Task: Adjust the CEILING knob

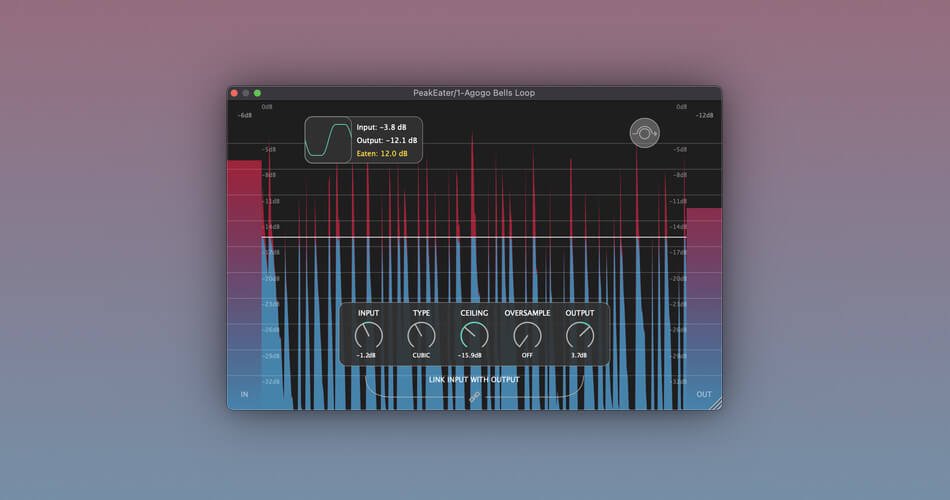Action: 474,335
